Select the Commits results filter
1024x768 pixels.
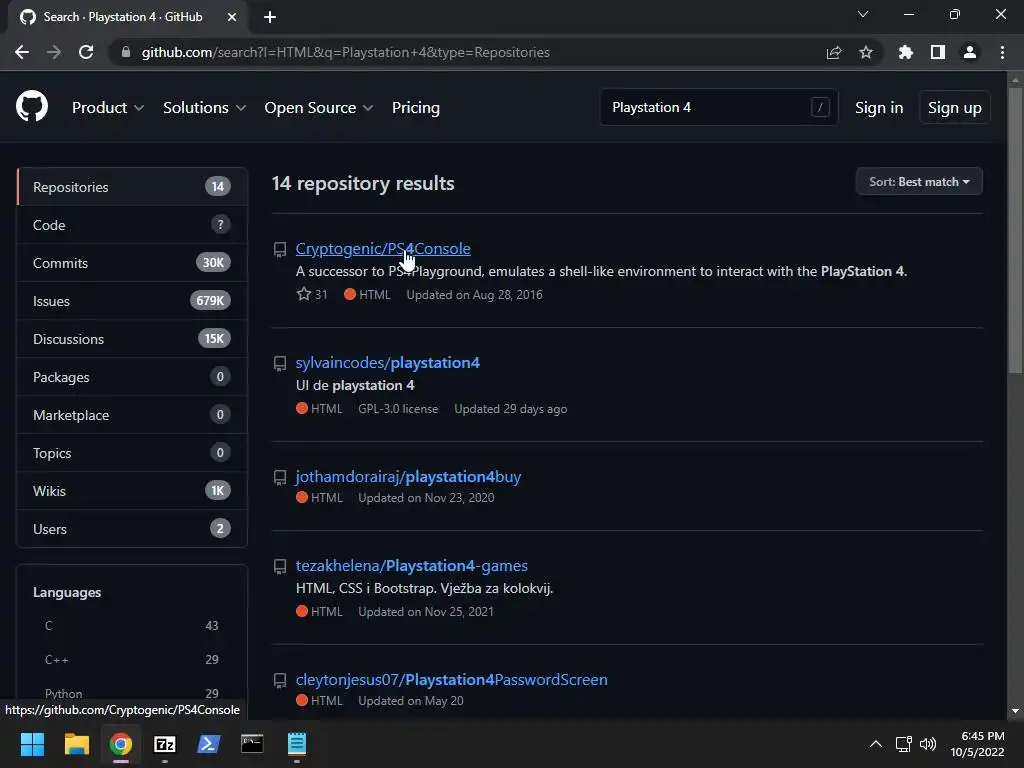pyautogui.click(x=132, y=263)
